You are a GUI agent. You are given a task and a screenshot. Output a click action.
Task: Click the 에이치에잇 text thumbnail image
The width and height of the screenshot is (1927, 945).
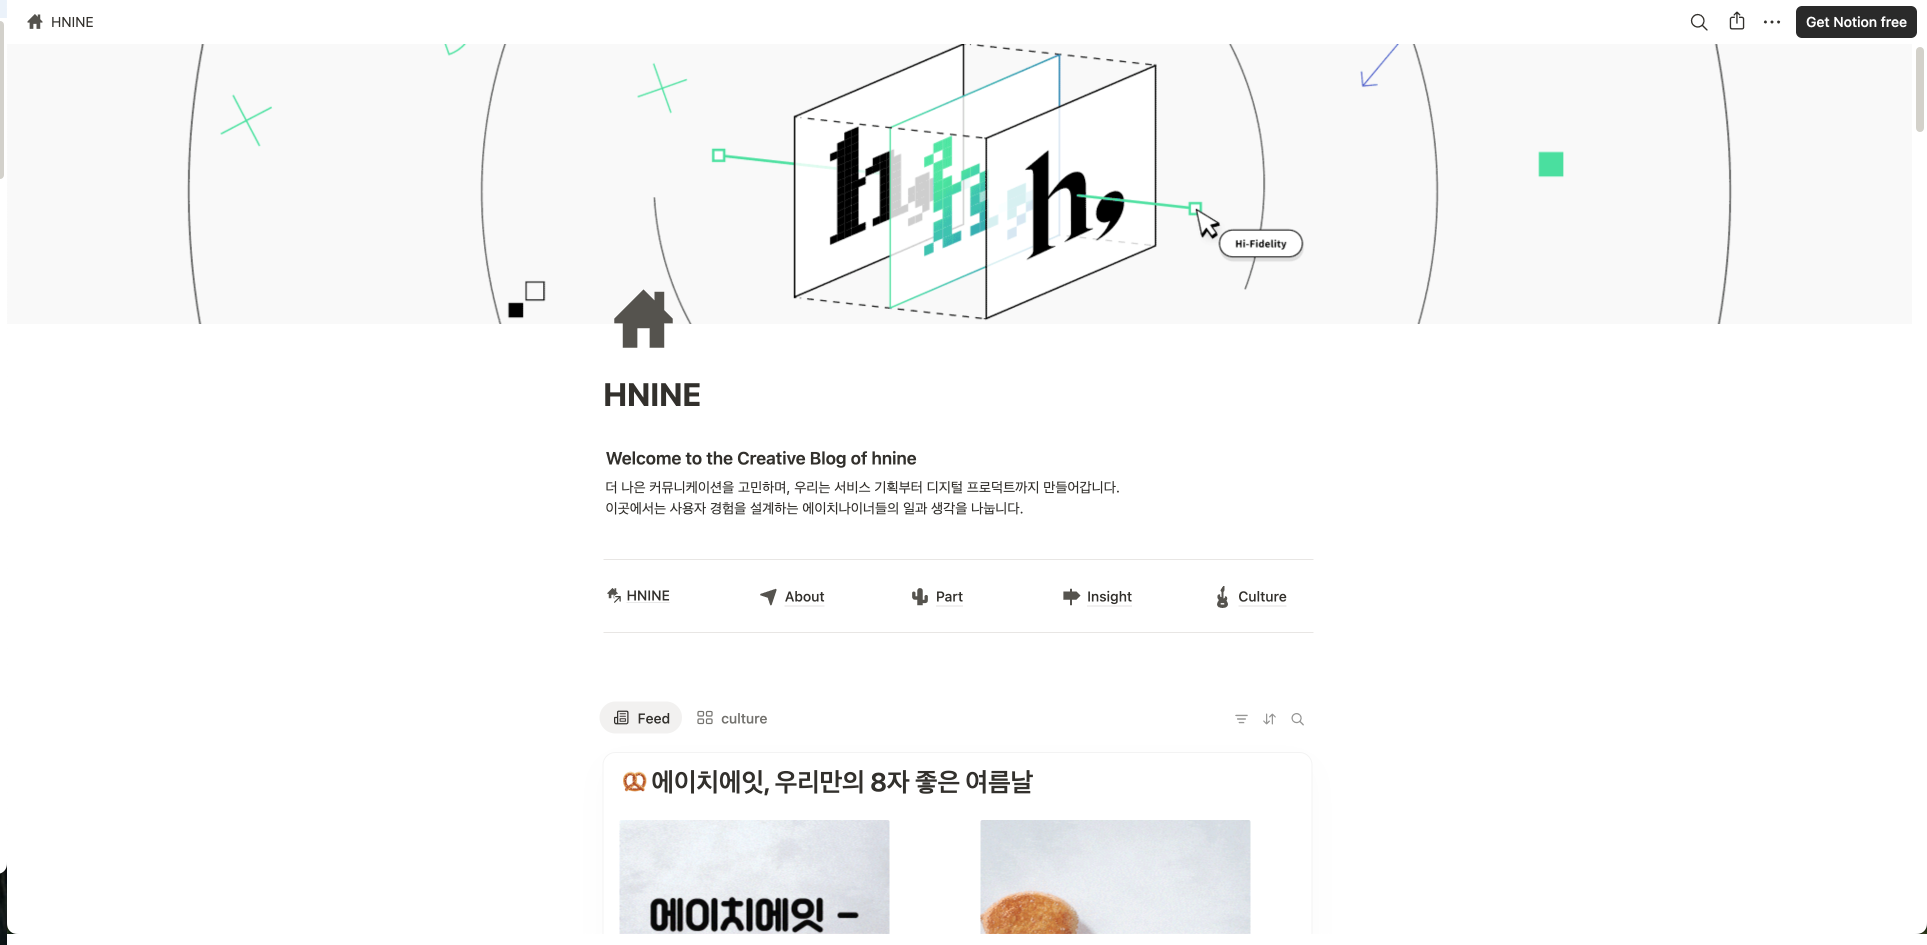pos(754,877)
